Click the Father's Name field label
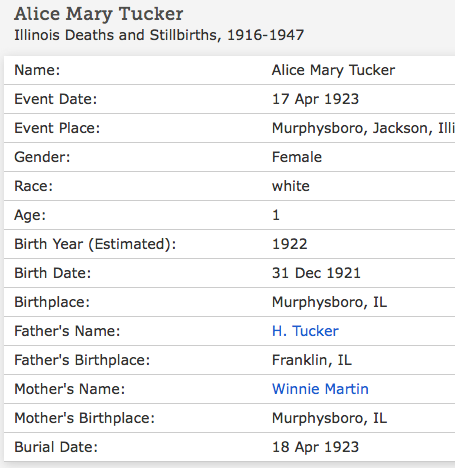This screenshot has width=455, height=468. click(x=67, y=331)
